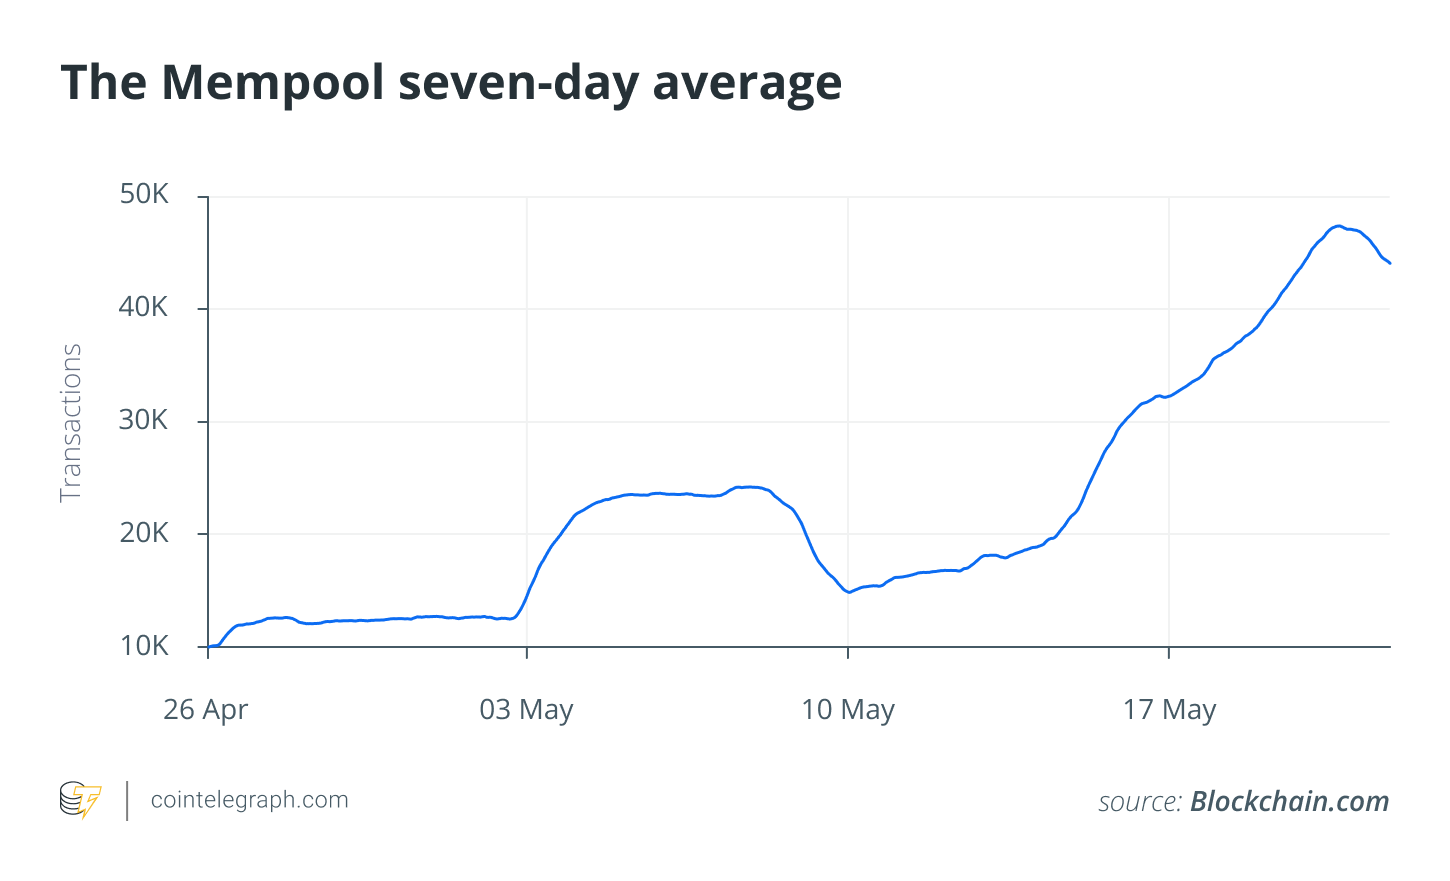
Task: Select the chart title Mempool seven-day average
Action: coord(451,83)
